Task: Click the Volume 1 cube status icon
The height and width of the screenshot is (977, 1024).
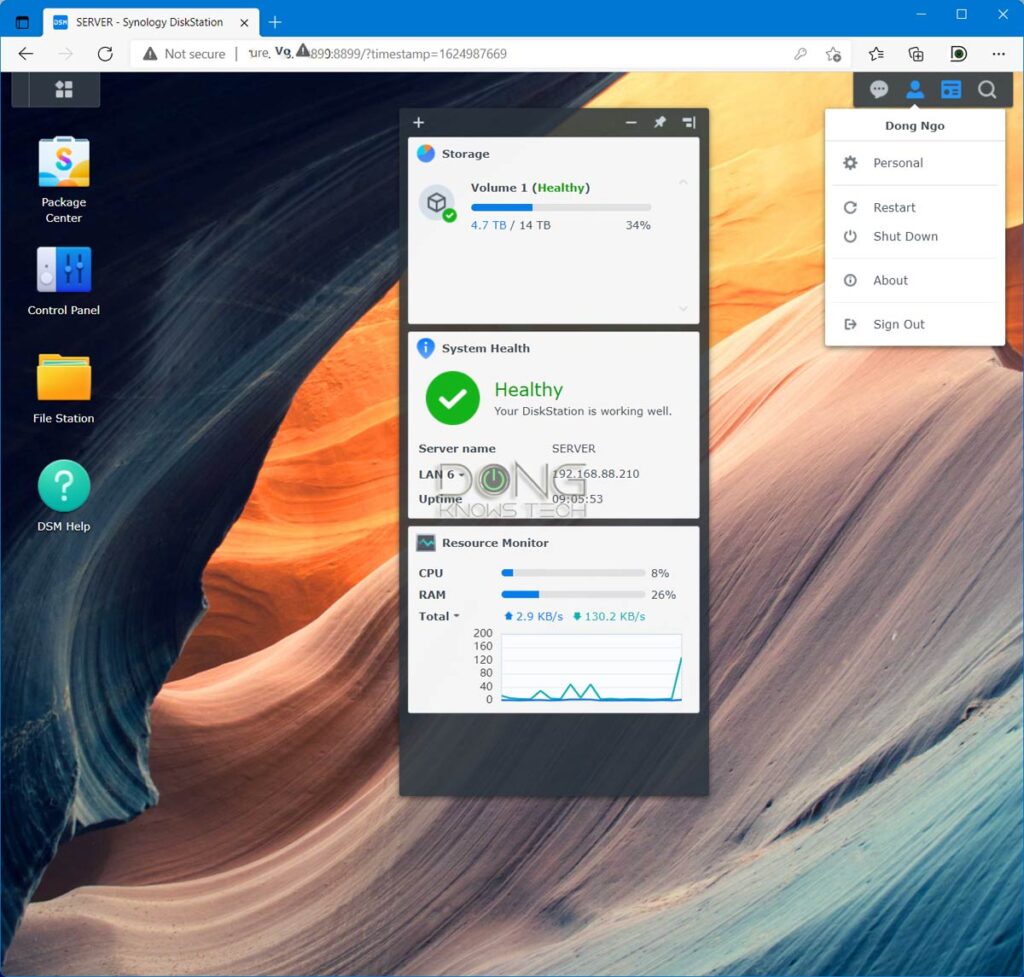Action: pyautogui.click(x=437, y=203)
